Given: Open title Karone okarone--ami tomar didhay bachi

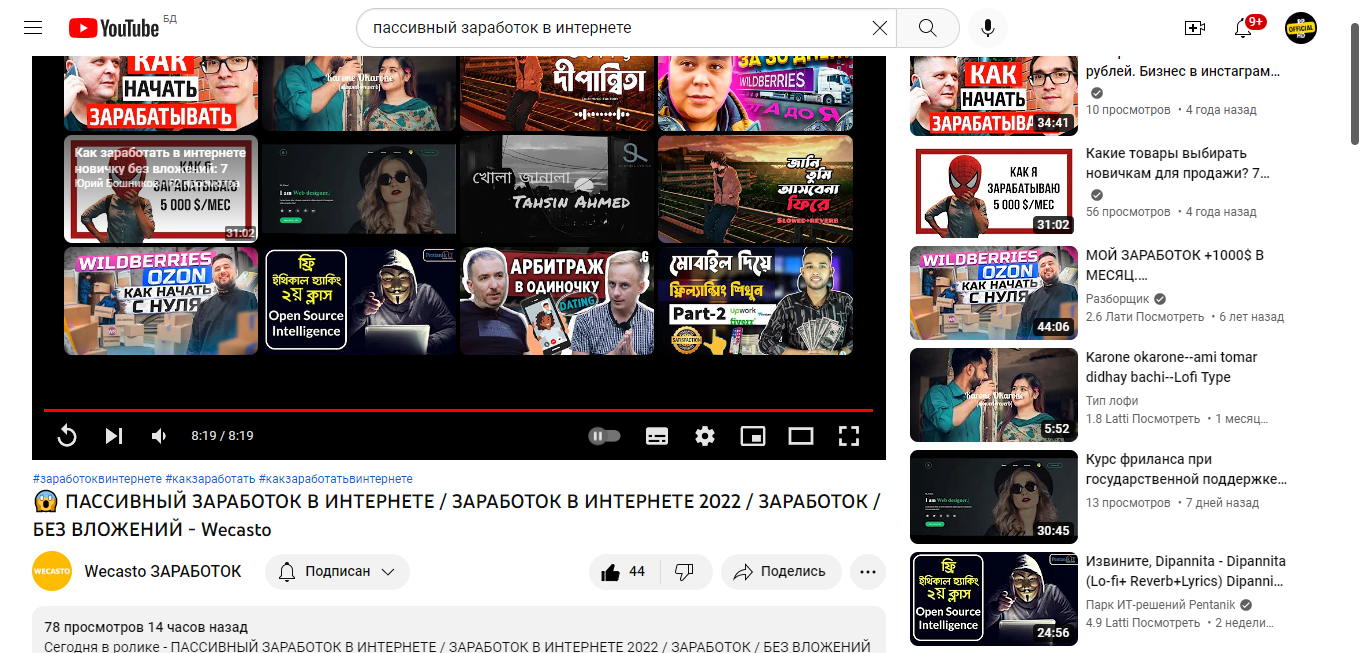Looking at the screenshot, I should tap(1172, 367).
